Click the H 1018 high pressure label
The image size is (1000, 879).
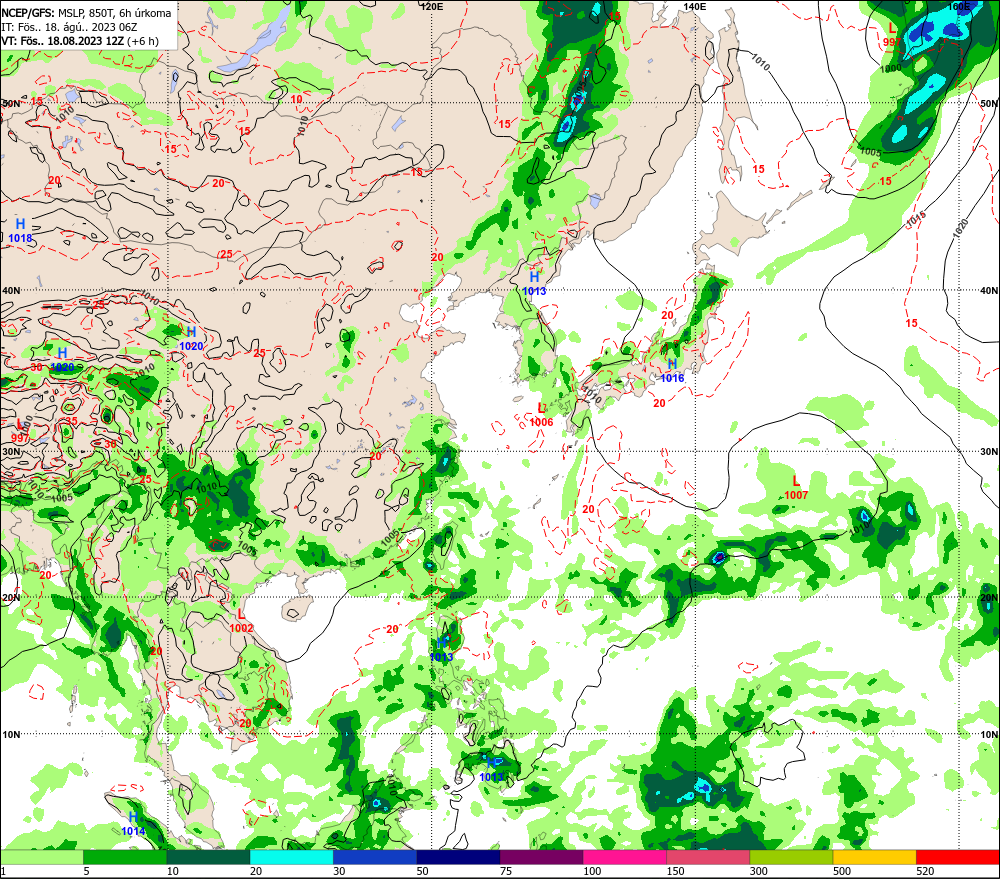[20, 230]
